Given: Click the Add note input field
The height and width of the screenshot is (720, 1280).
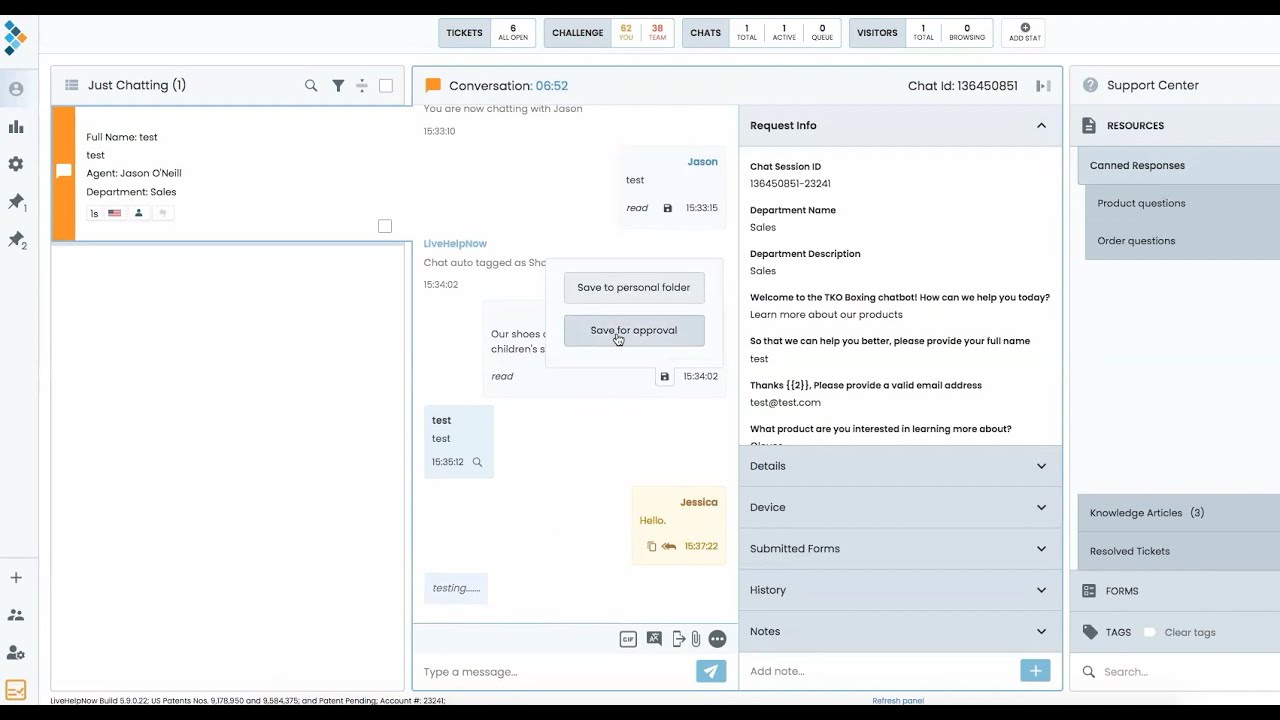Looking at the screenshot, I should point(880,671).
